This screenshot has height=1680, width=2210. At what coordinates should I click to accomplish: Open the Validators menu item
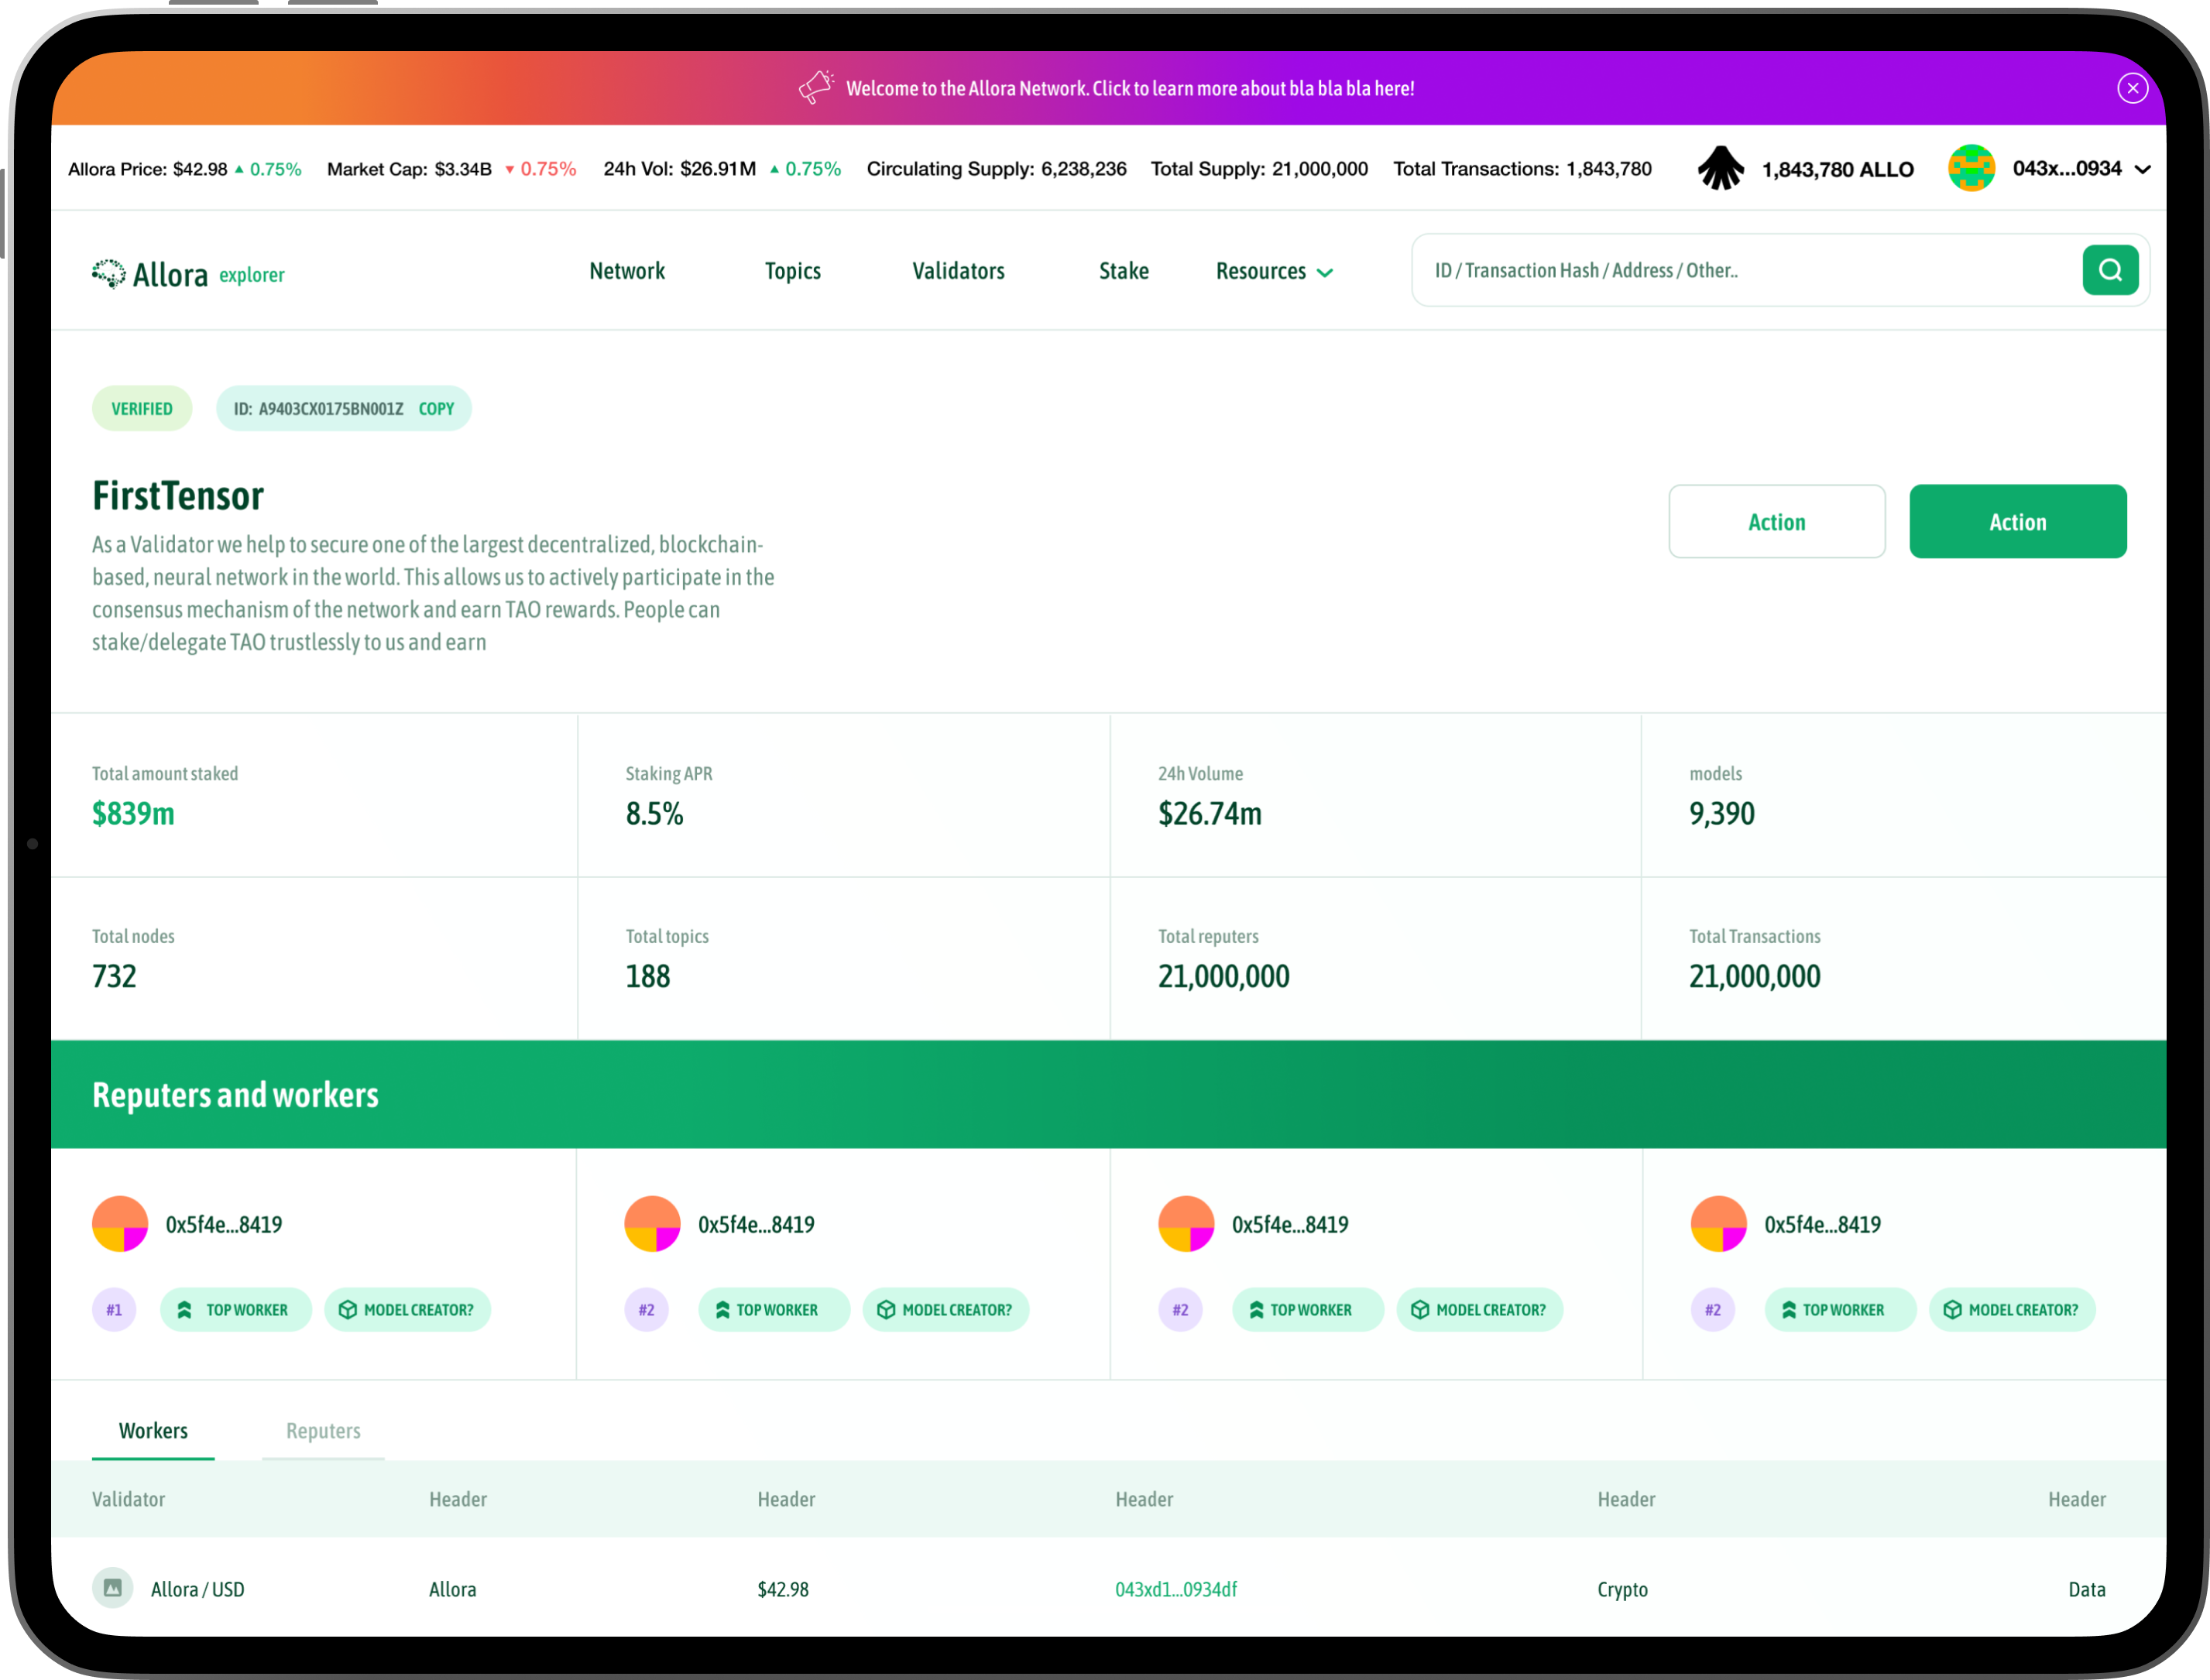(x=957, y=271)
